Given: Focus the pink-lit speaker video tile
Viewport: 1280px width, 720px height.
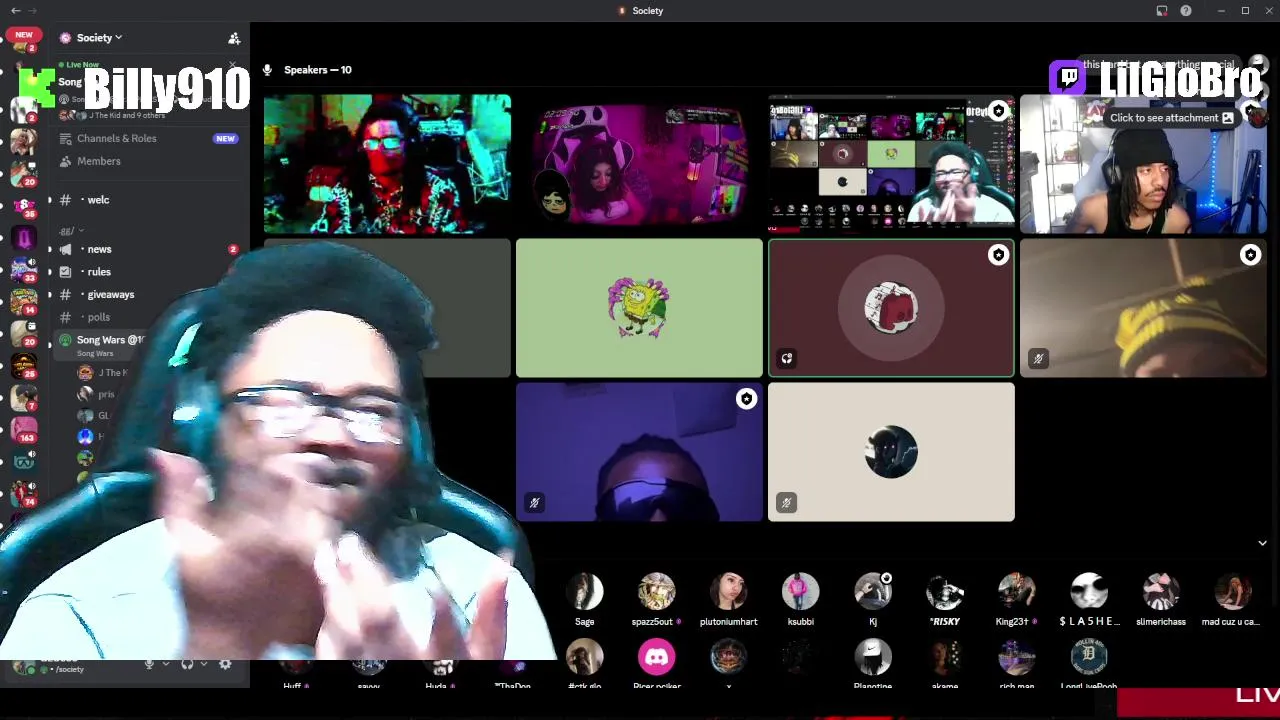Looking at the screenshot, I should coord(639,164).
